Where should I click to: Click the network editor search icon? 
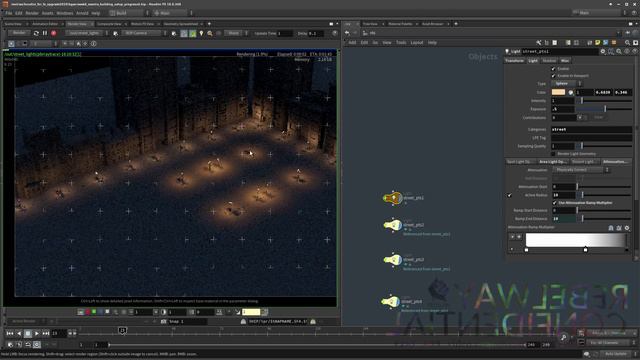pyautogui.click(x=627, y=42)
